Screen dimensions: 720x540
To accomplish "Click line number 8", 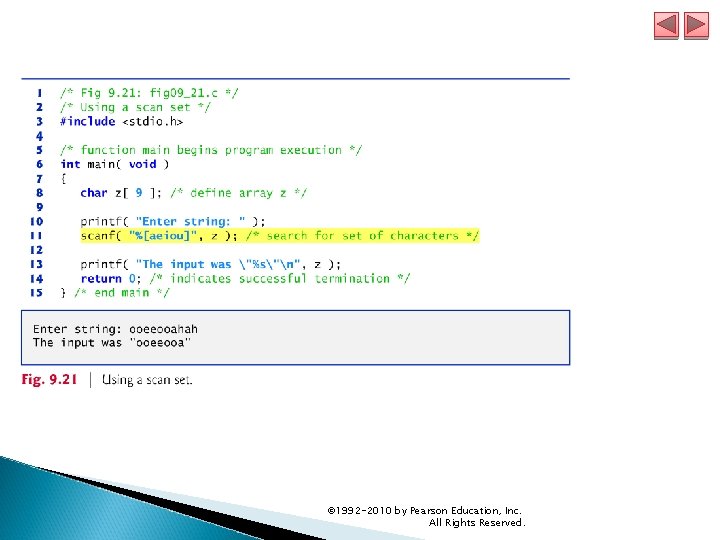I will (x=39, y=193).
